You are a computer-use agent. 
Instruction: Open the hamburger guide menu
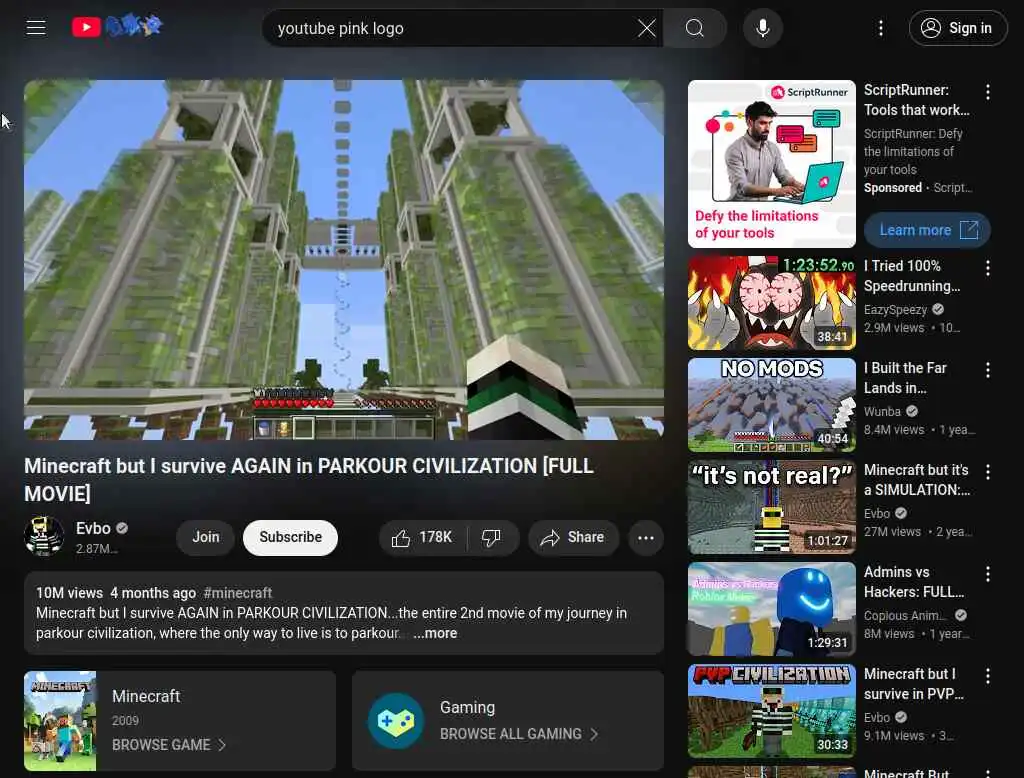point(36,27)
